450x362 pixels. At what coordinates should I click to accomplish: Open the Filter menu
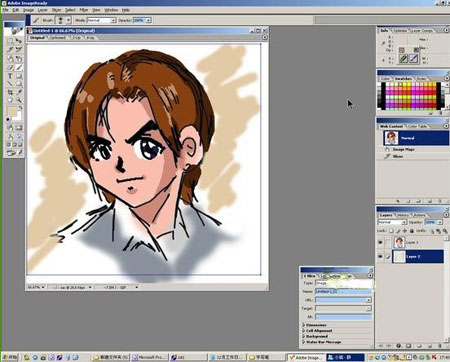point(84,10)
